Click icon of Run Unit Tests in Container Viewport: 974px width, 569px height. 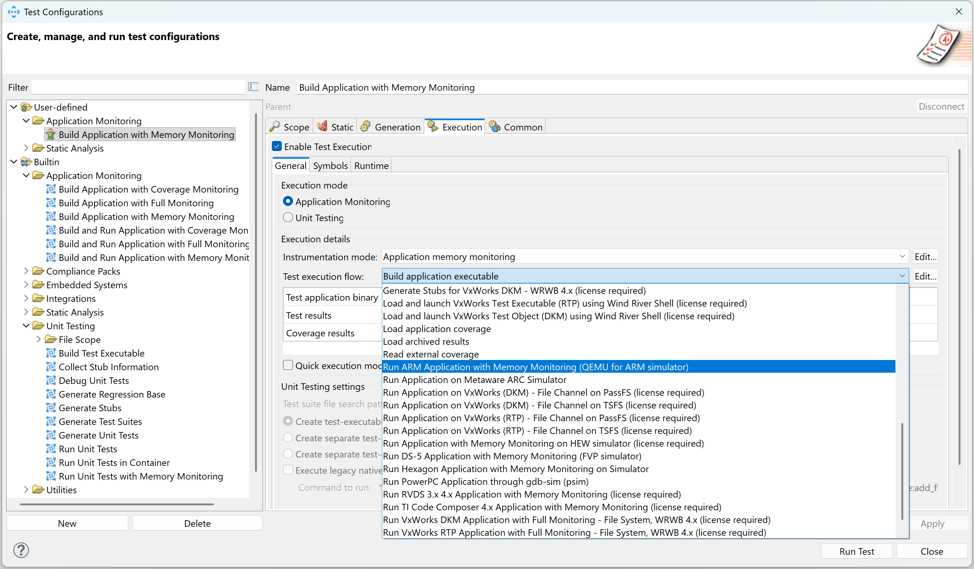pyautogui.click(x=51, y=463)
